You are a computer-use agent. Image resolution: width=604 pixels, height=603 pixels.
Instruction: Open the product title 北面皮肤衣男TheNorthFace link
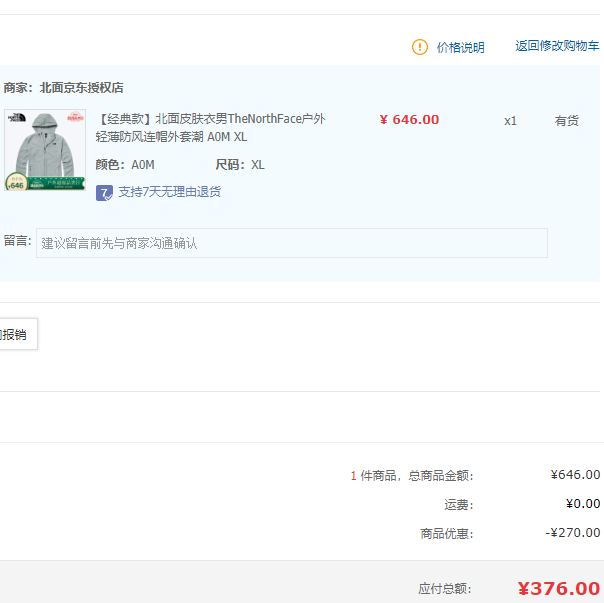tap(210, 128)
